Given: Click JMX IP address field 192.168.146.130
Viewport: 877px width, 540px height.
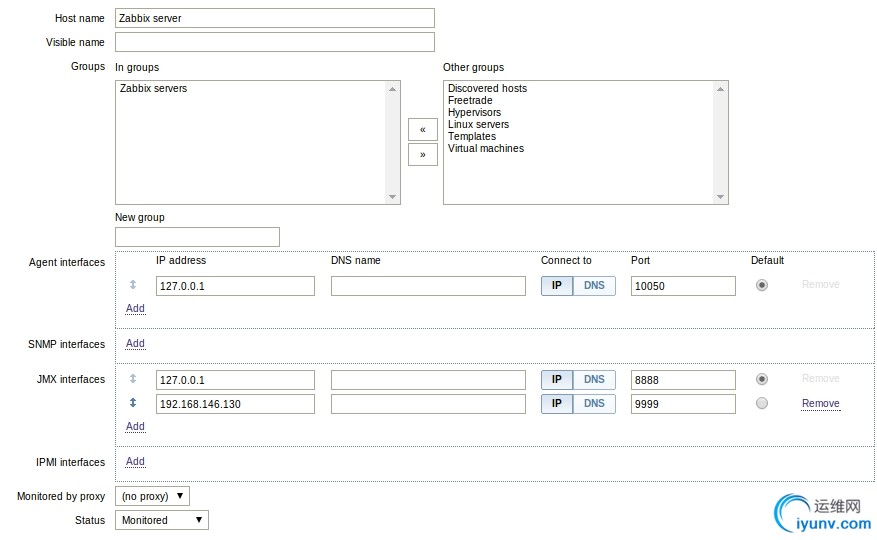Looking at the screenshot, I should [235, 404].
